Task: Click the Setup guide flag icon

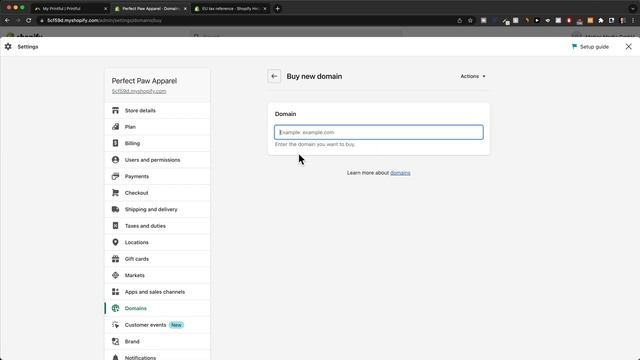Action: tap(574, 47)
